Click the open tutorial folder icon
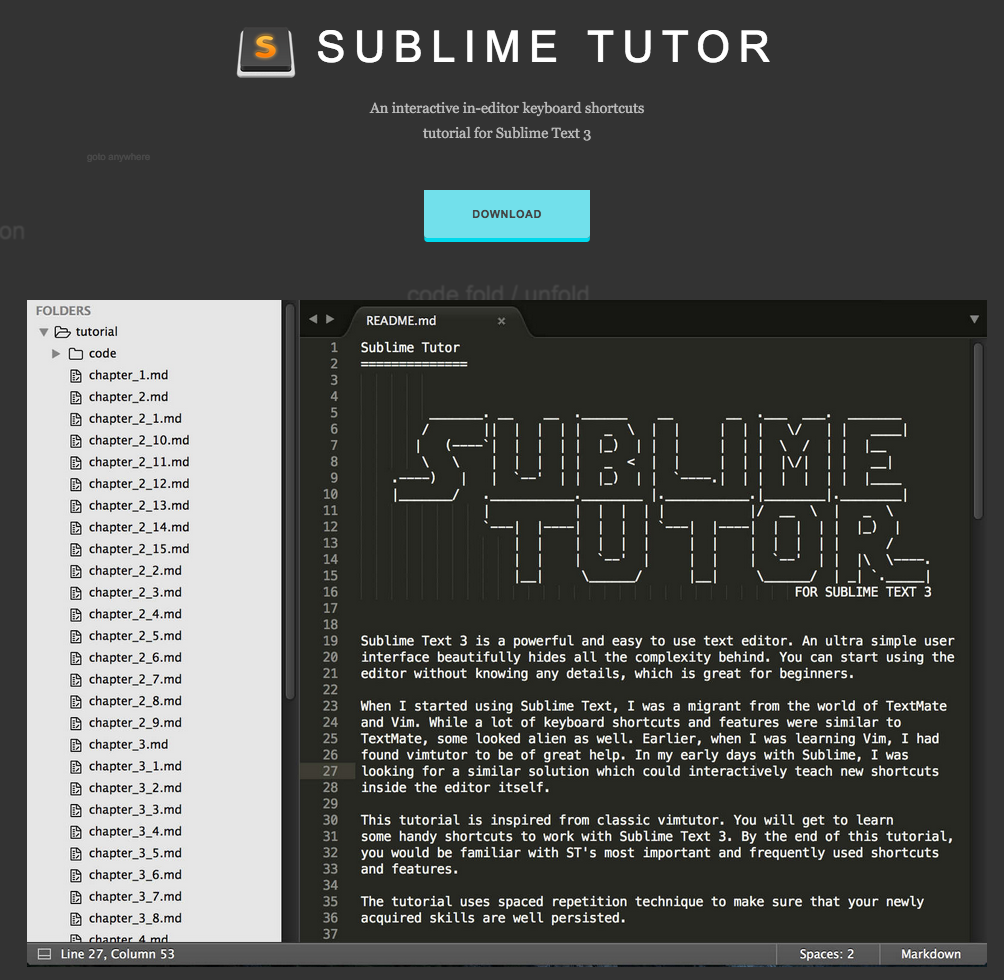 pyautogui.click(x=62, y=332)
